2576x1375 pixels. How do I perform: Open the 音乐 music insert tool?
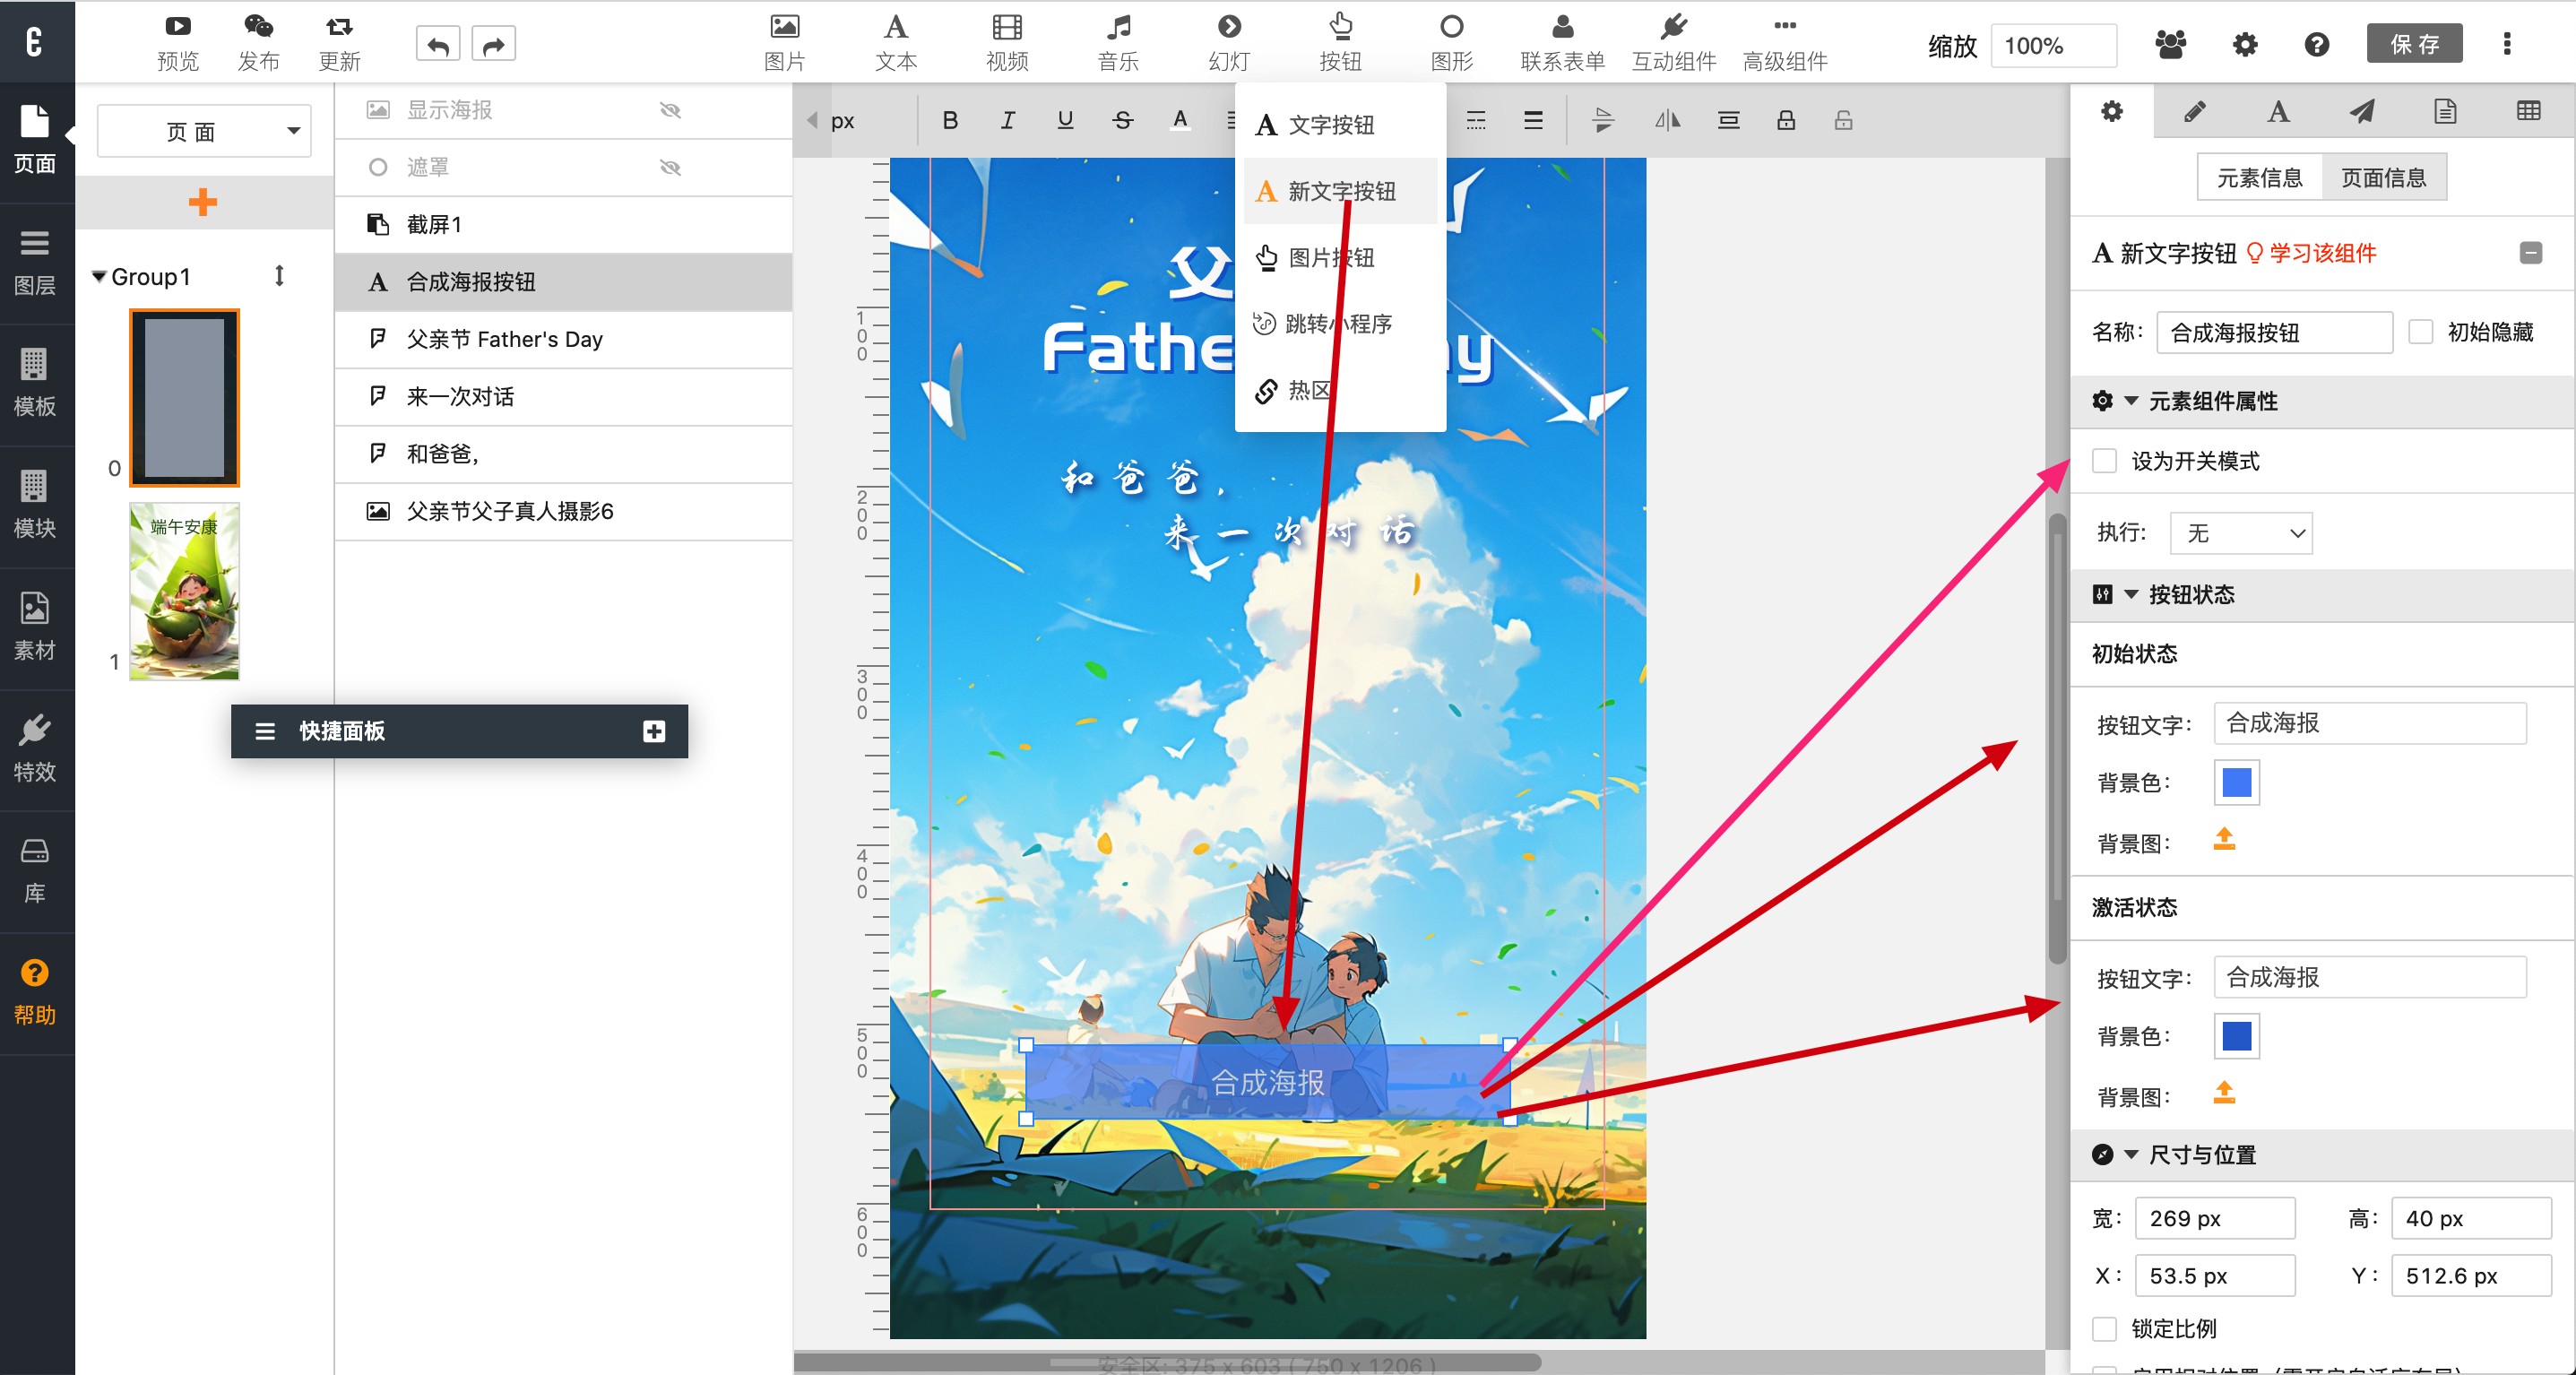1117,42
